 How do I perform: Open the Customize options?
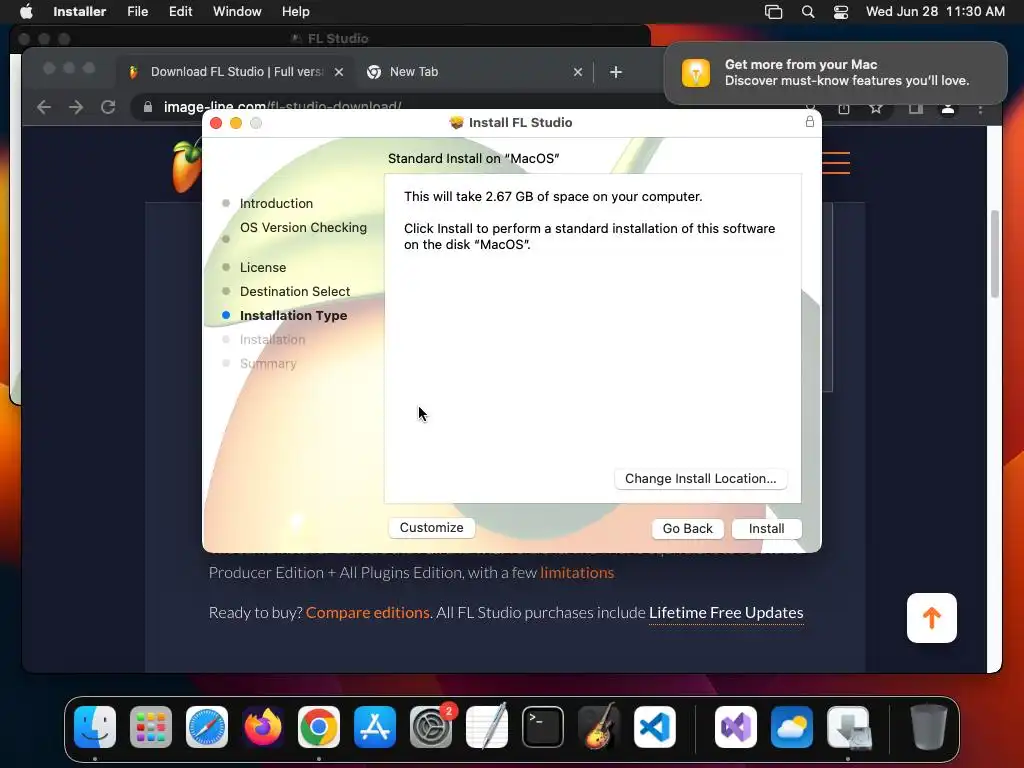pos(431,528)
